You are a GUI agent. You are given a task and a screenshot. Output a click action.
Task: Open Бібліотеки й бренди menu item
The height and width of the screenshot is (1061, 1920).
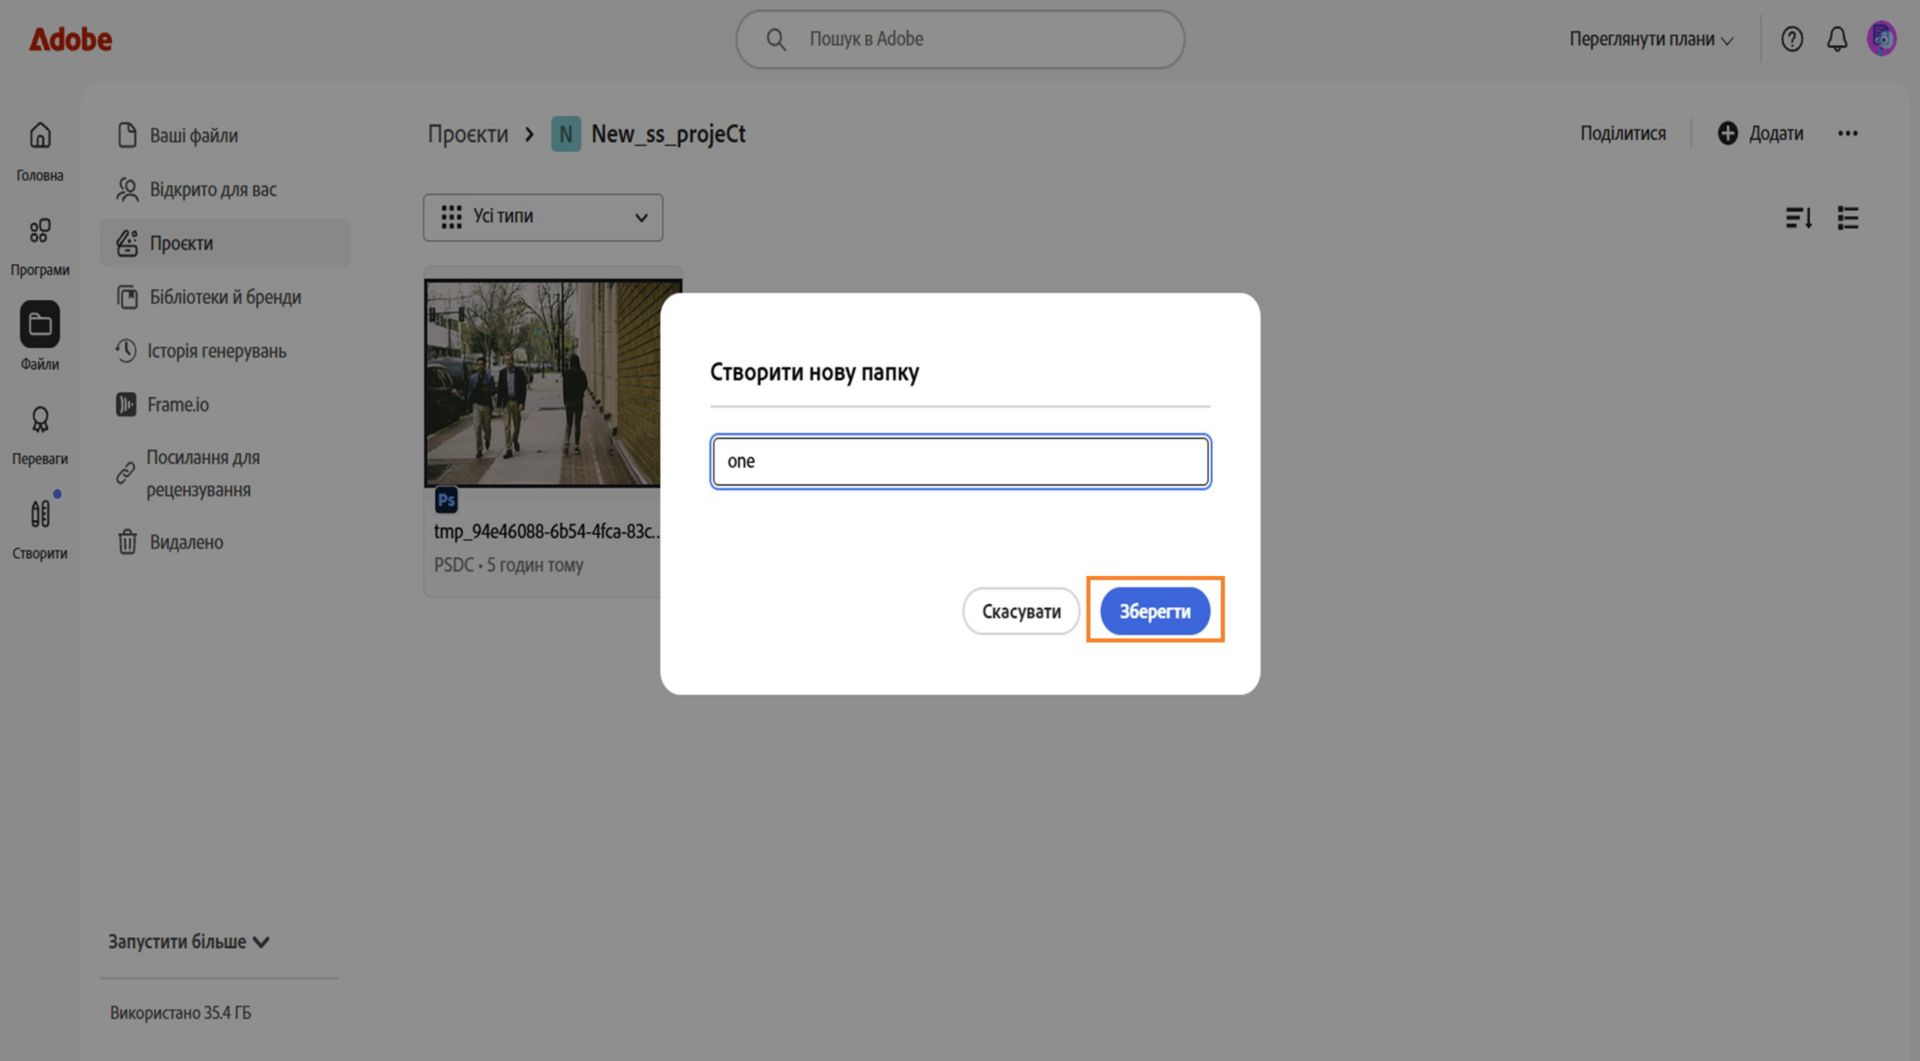coord(225,297)
